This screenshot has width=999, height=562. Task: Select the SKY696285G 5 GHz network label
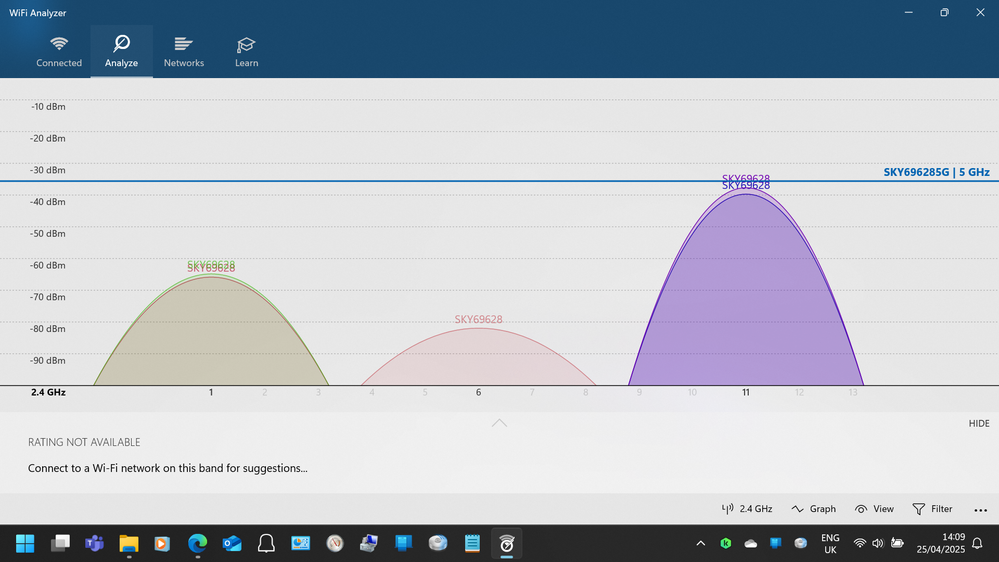tap(936, 172)
